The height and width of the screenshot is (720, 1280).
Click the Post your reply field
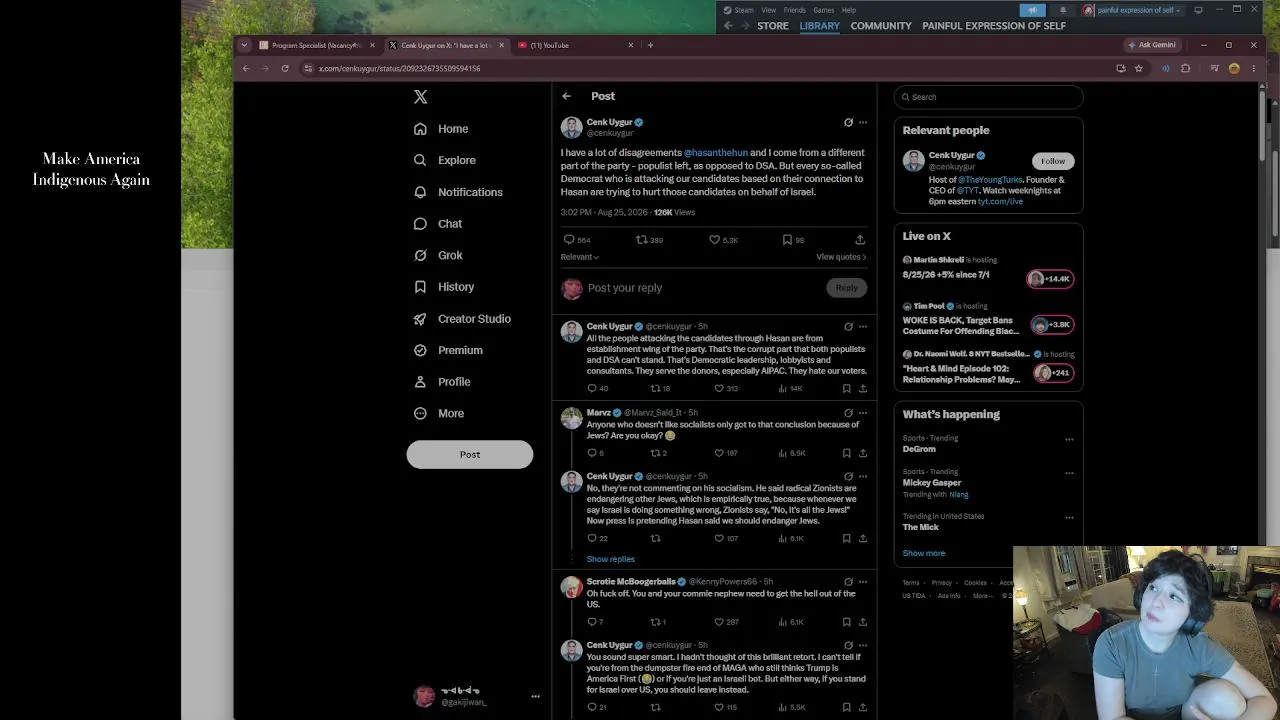pyautogui.click(x=704, y=288)
